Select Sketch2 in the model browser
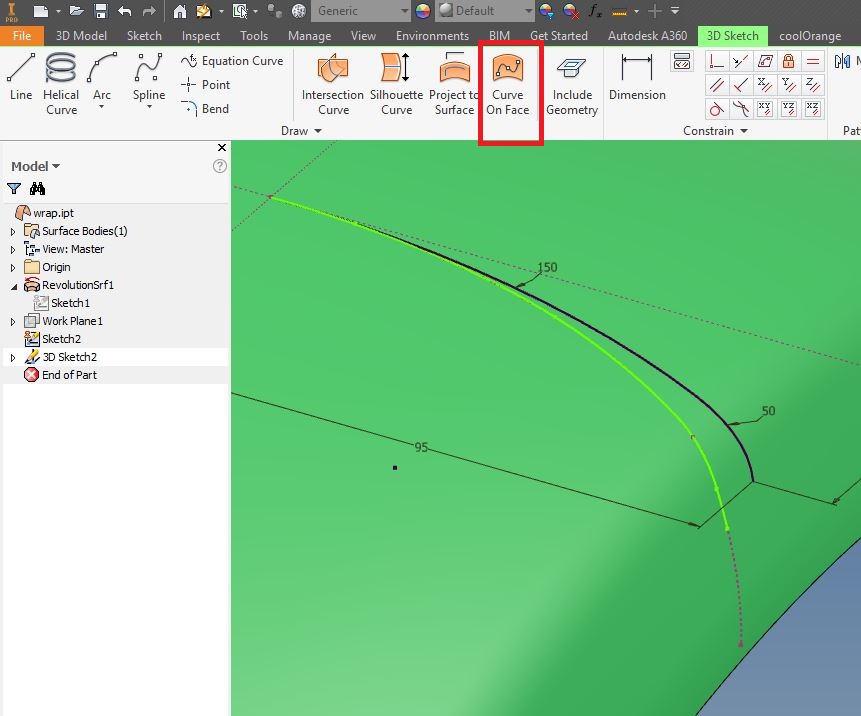 61,338
